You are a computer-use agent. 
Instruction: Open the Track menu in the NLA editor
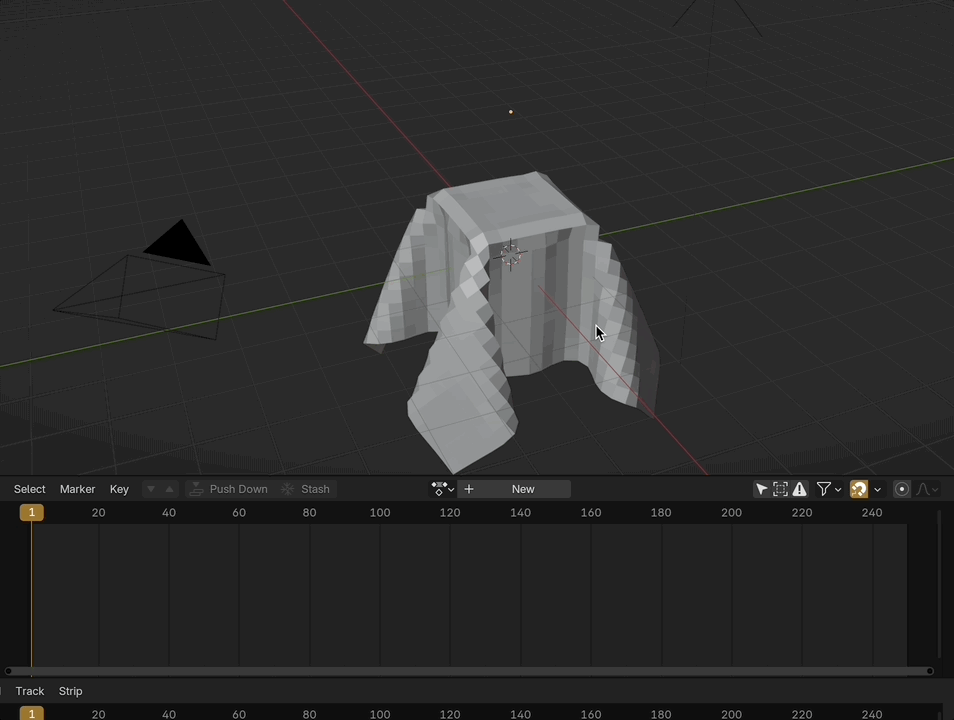tap(30, 691)
